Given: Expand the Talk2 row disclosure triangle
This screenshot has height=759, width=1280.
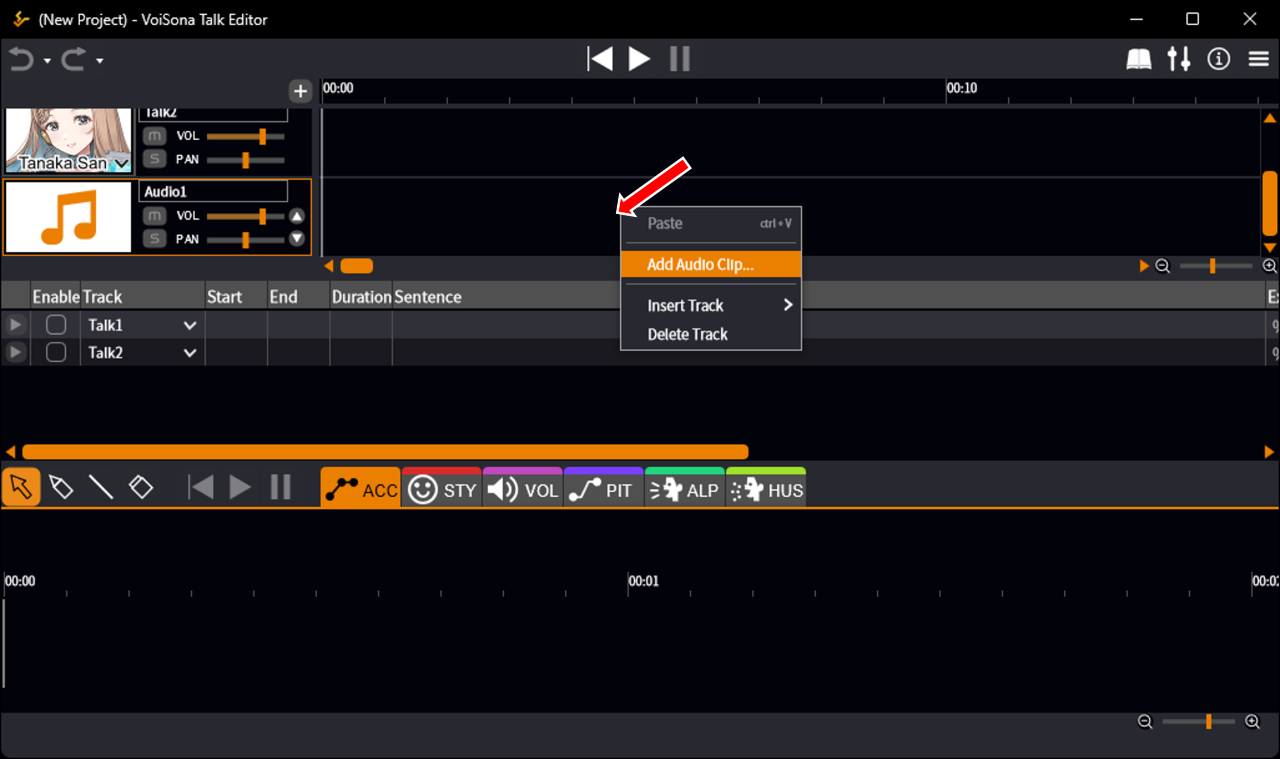Looking at the screenshot, I should pyautogui.click(x=15, y=353).
